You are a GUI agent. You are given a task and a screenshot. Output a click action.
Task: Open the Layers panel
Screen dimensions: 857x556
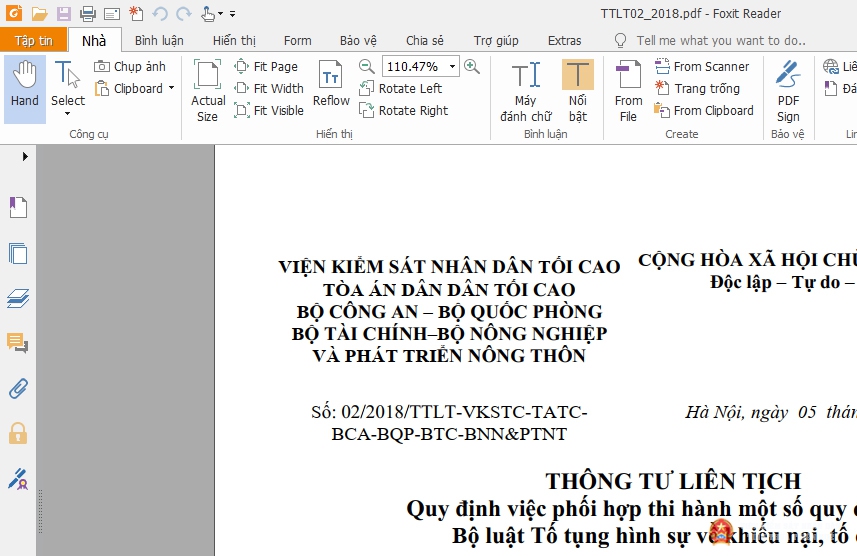point(18,299)
